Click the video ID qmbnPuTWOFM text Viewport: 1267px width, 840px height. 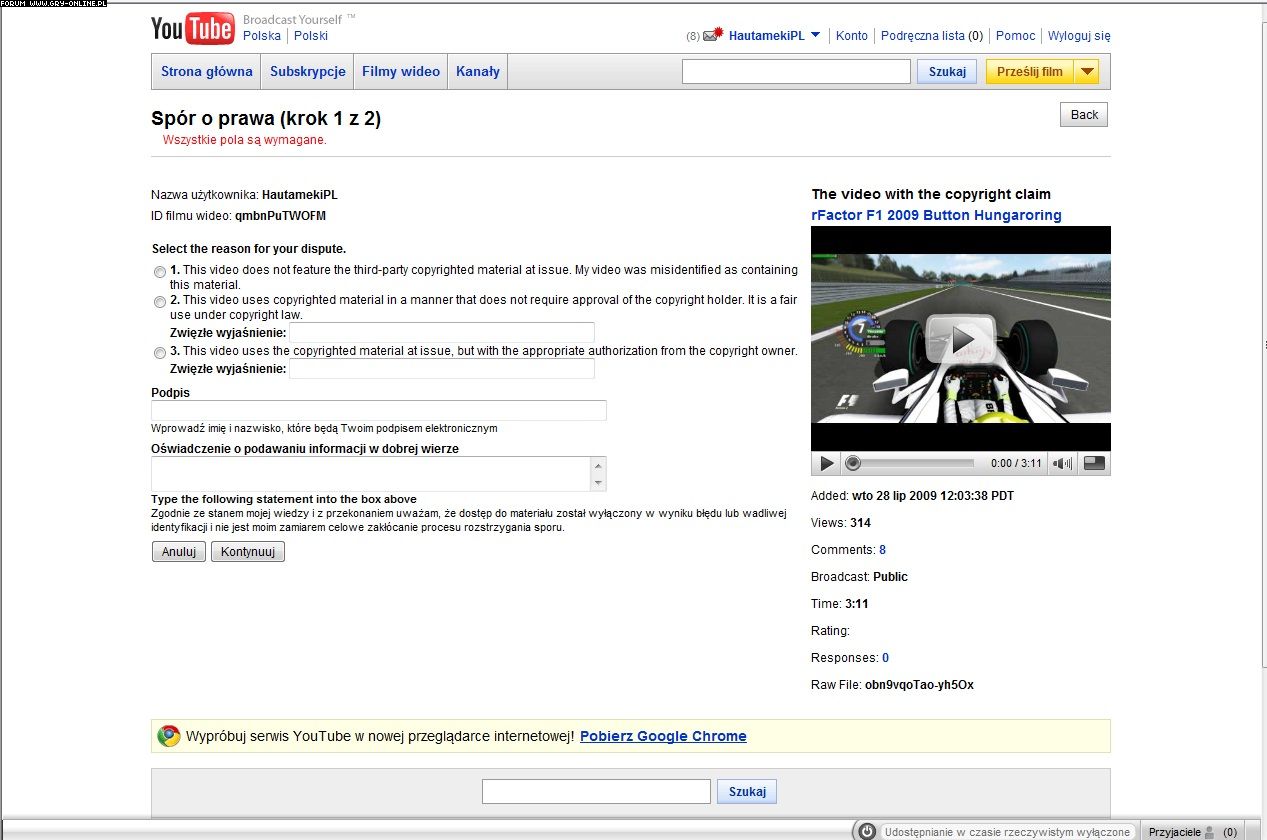(280, 216)
